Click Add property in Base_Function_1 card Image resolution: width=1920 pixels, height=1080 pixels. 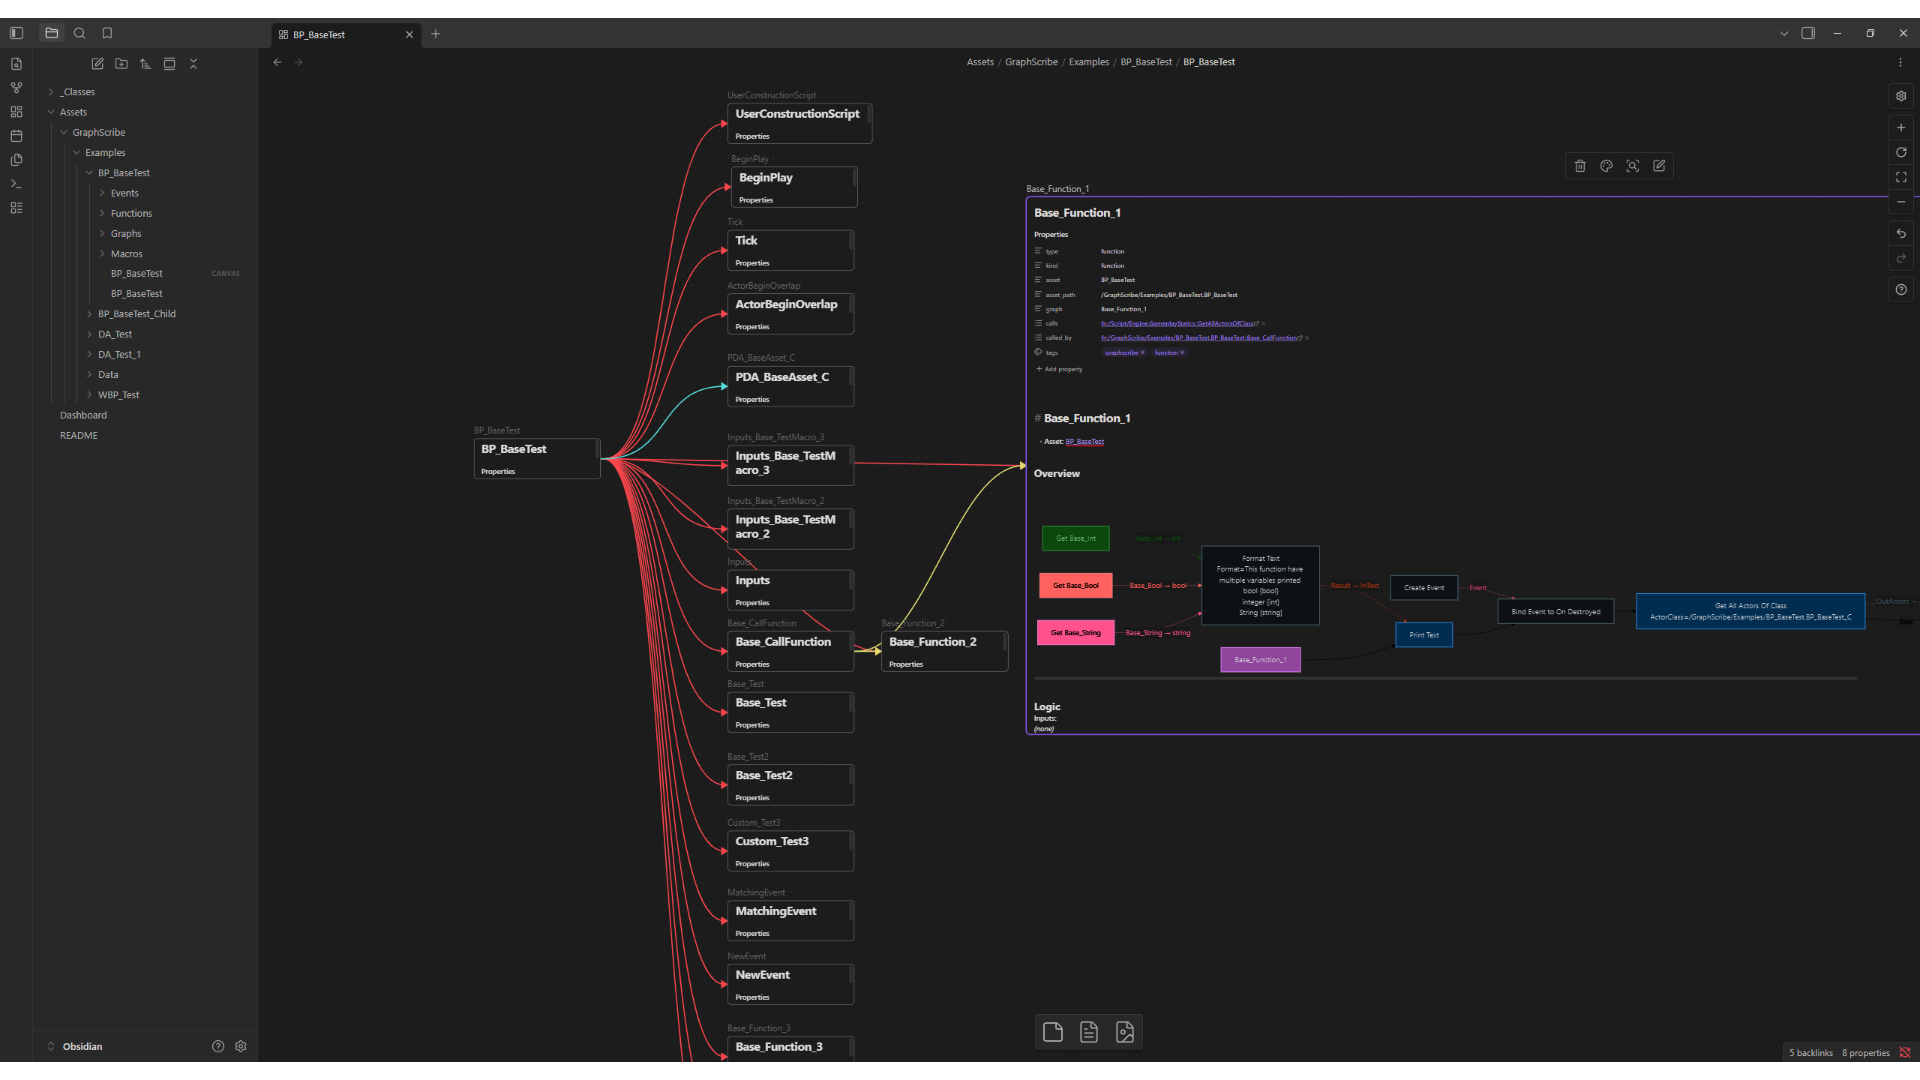click(1060, 369)
